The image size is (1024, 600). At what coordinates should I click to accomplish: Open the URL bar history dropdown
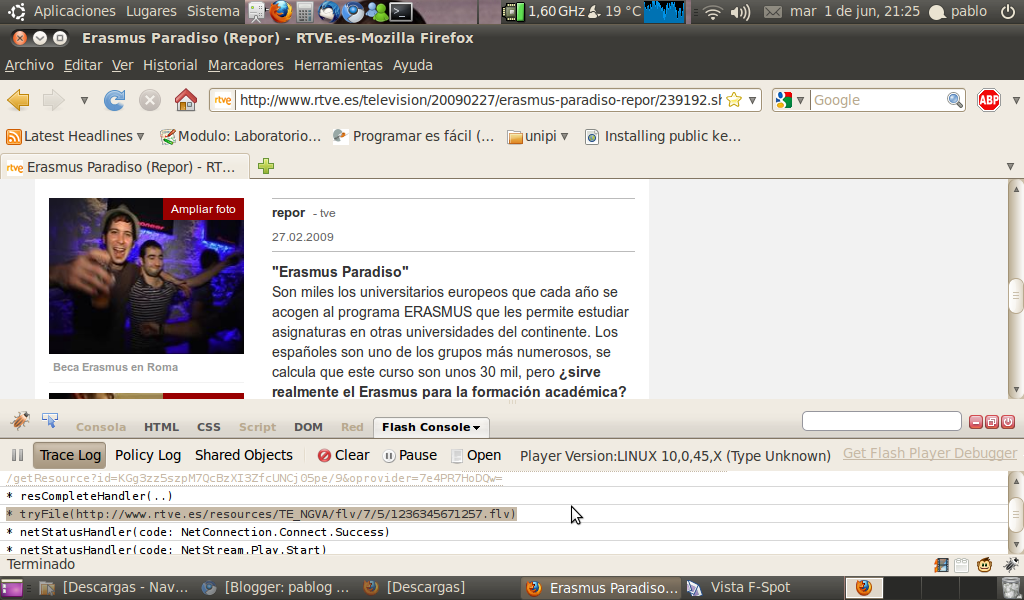pyautogui.click(x=752, y=100)
